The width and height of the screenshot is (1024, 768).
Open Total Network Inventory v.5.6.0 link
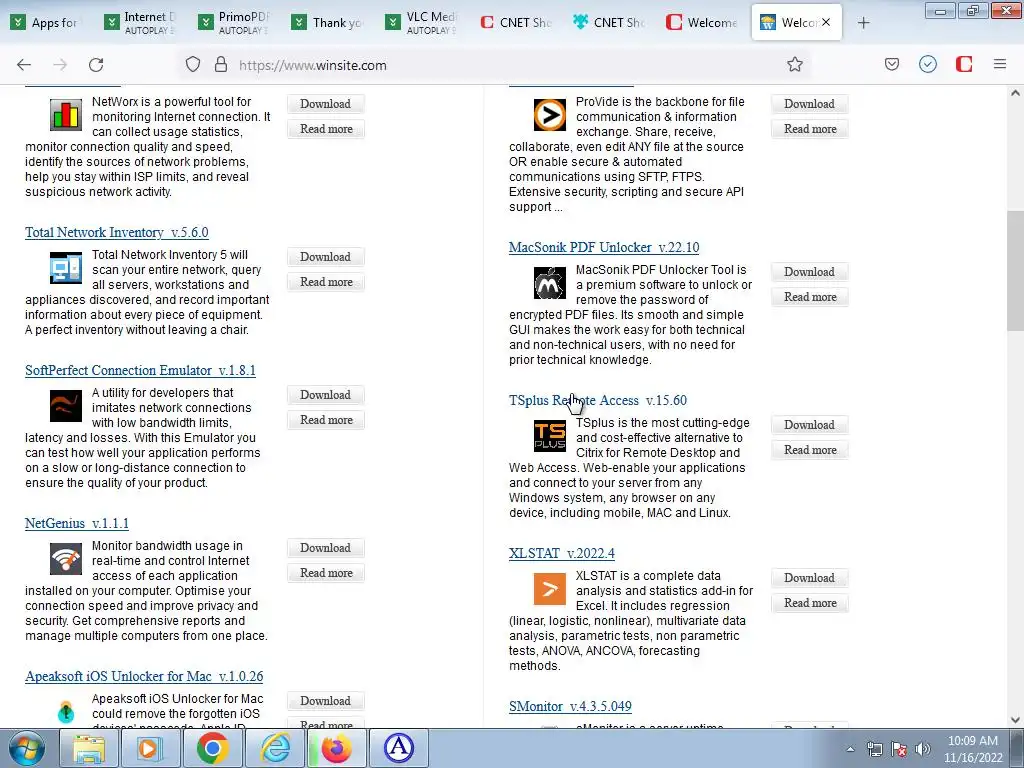click(117, 232)
